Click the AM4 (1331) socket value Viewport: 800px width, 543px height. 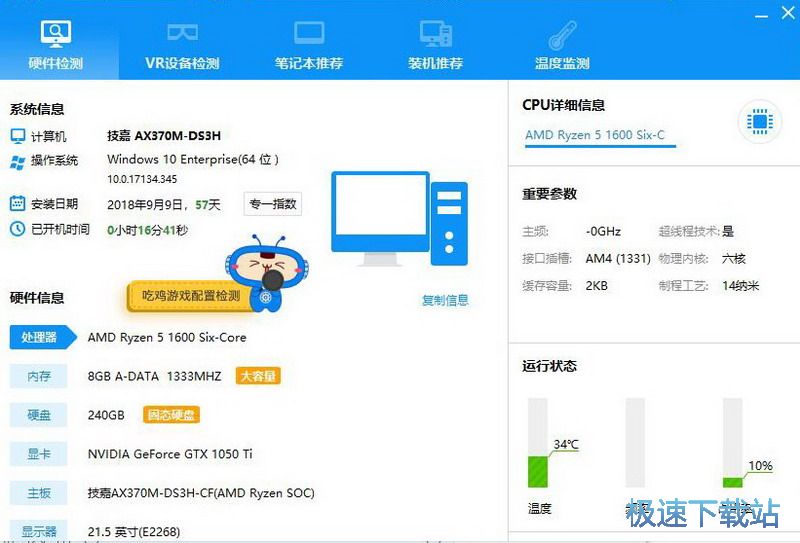coord(618,259)
